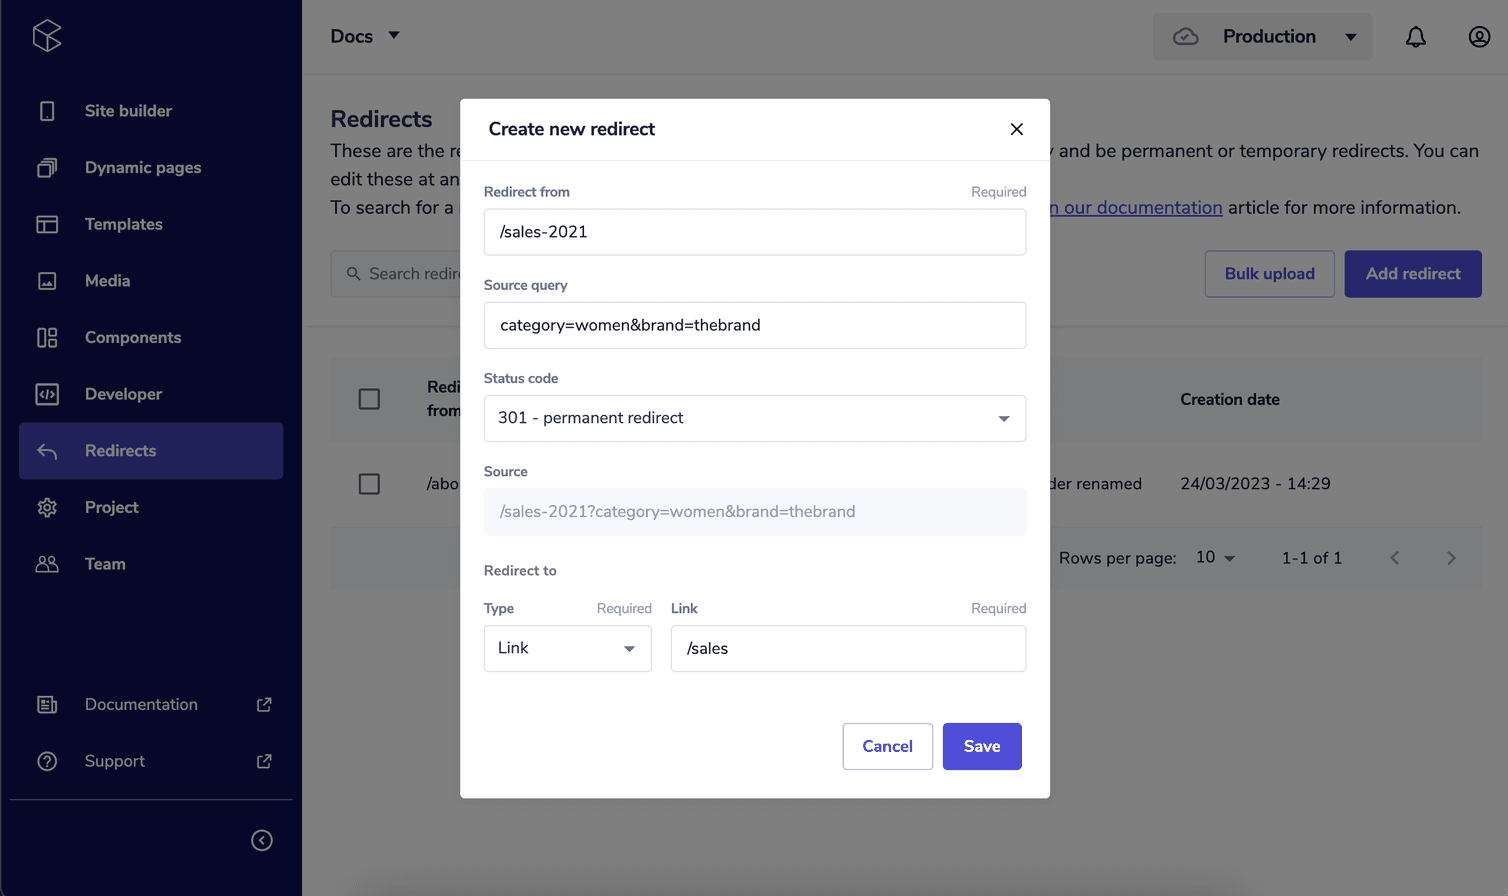
Task: Collapse the sidebar with the chevron icon
Action: click(261, 840)
